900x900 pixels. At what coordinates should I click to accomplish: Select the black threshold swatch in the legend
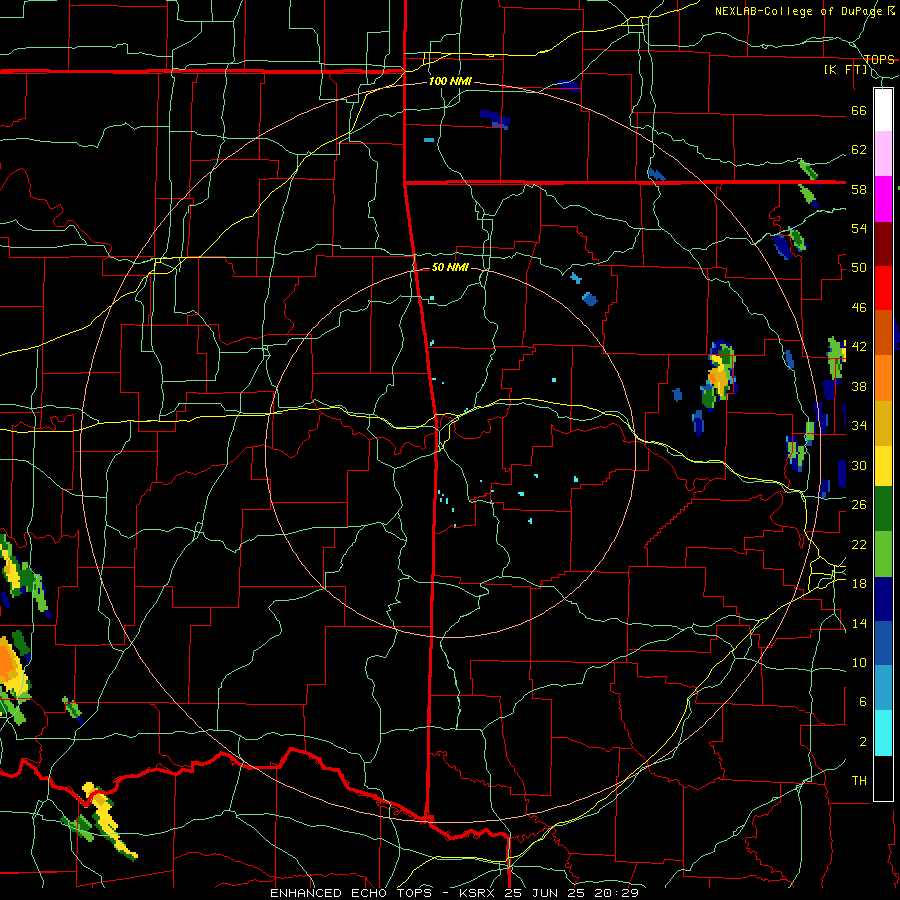click(883, 778)
